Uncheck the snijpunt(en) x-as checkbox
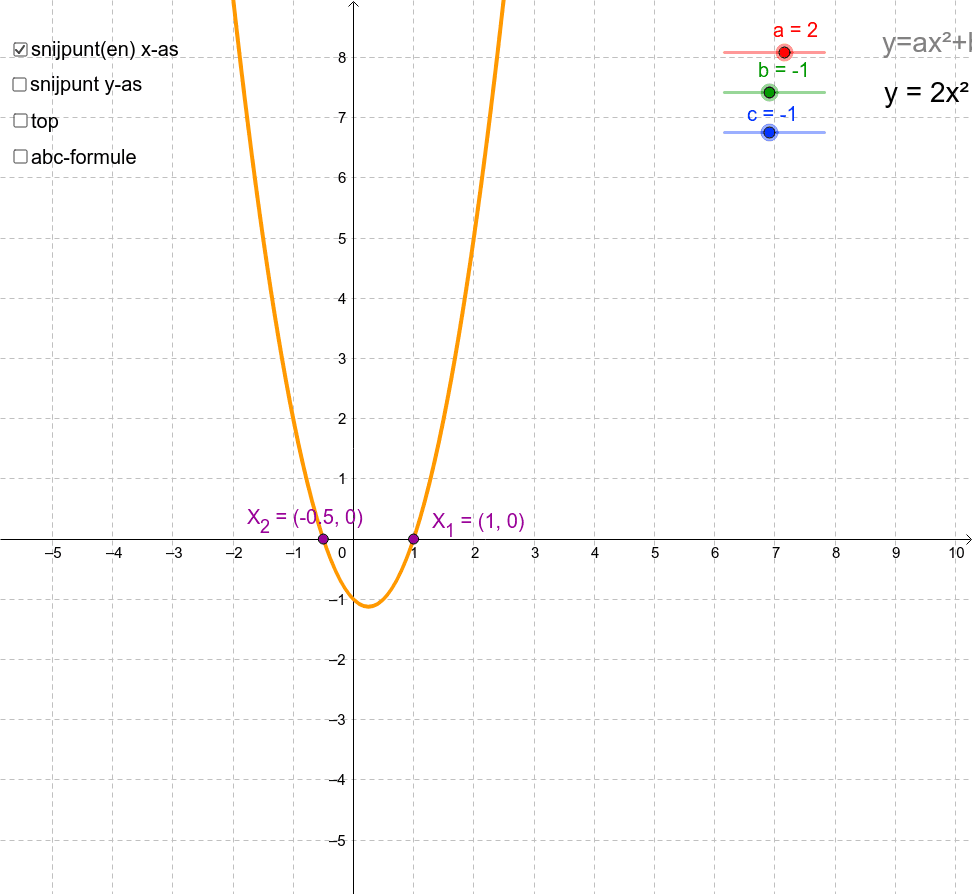Image resolution: width=974 pixels, height=896 pixels. [20, 49]
